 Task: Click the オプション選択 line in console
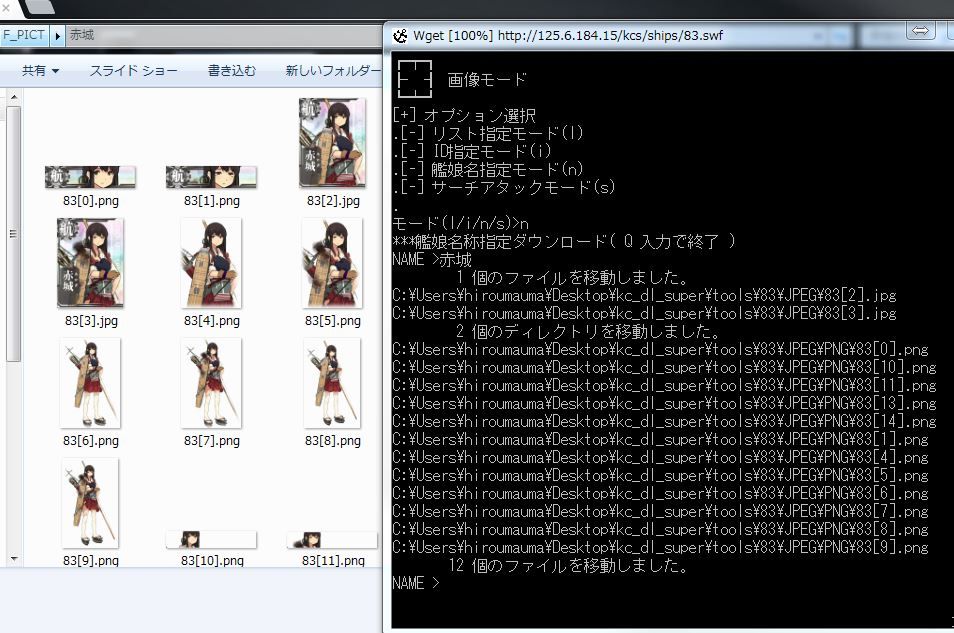[464, 115]
